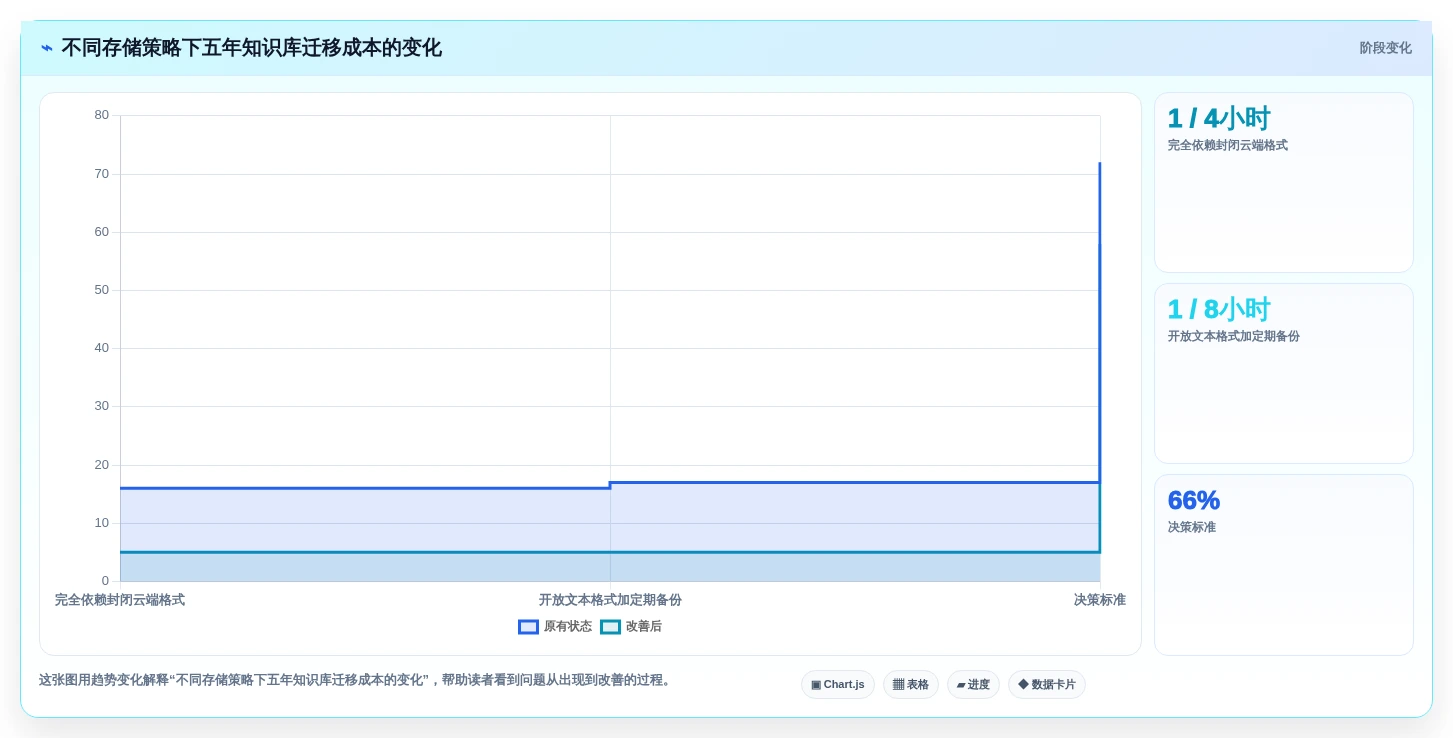Open the 1 / 8小时 data card
Viewport: 1453px width, 738px height.
1284,374
